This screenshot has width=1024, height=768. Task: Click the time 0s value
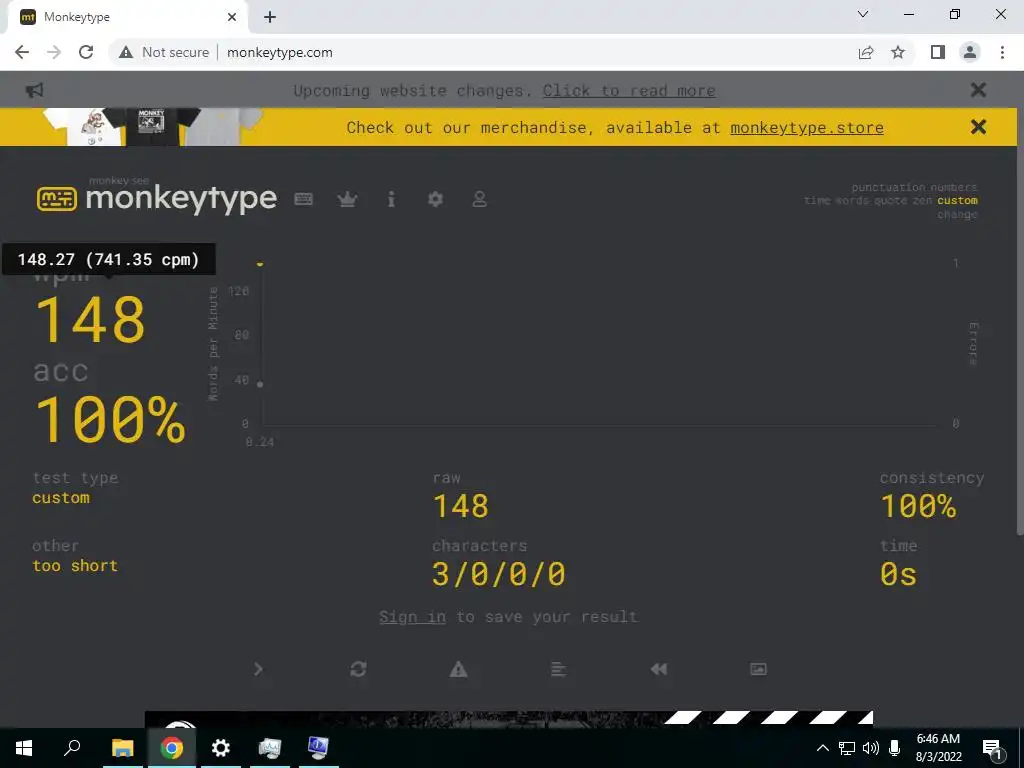898,574
